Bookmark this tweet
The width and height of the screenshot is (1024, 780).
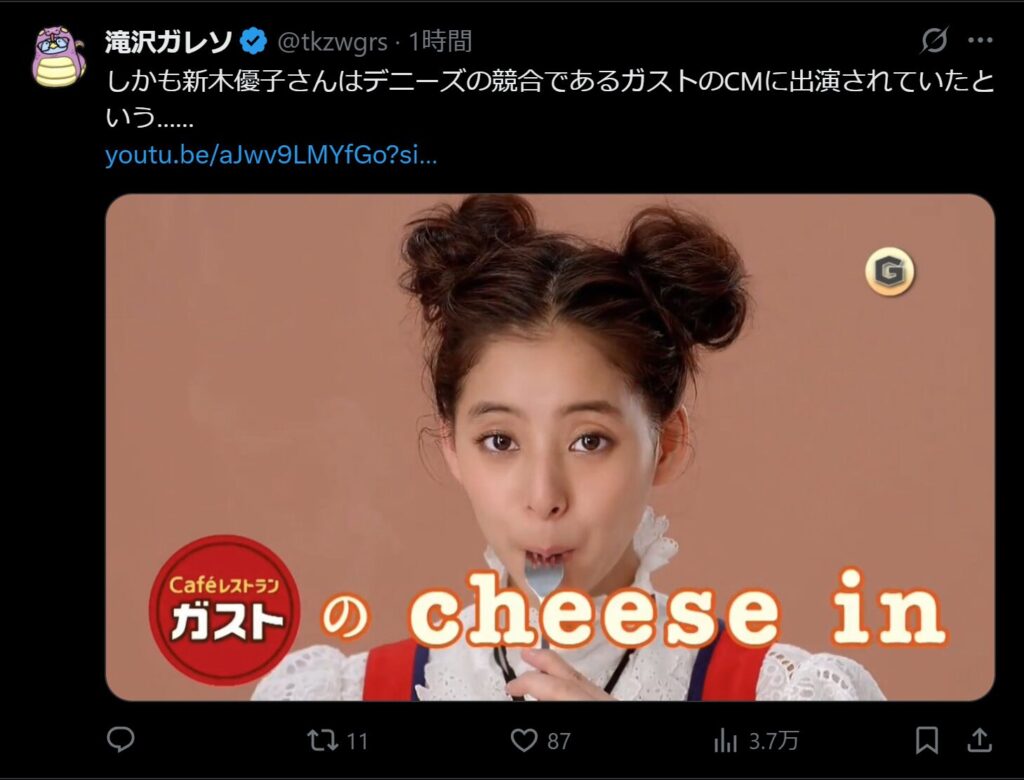pyautogui.click(x=927, y=740)
